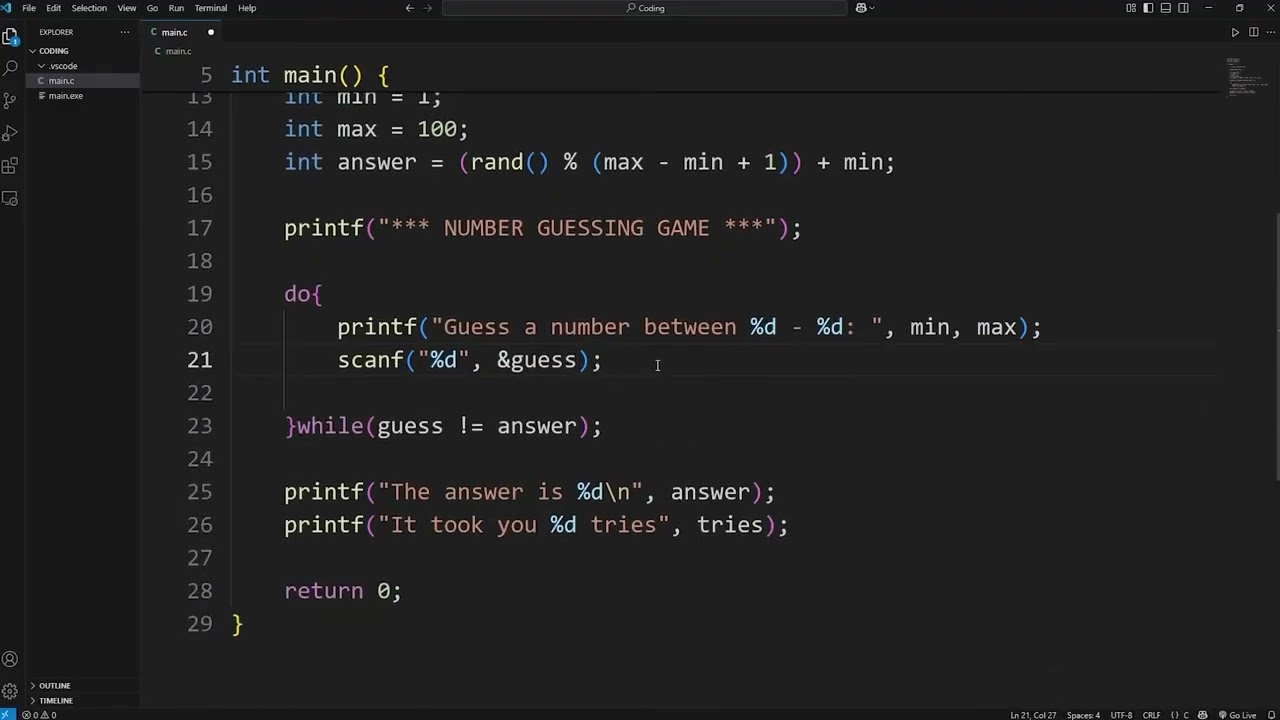Go back with the navigation left arrow
1280x720 pixels.
[x=410, y=8]
